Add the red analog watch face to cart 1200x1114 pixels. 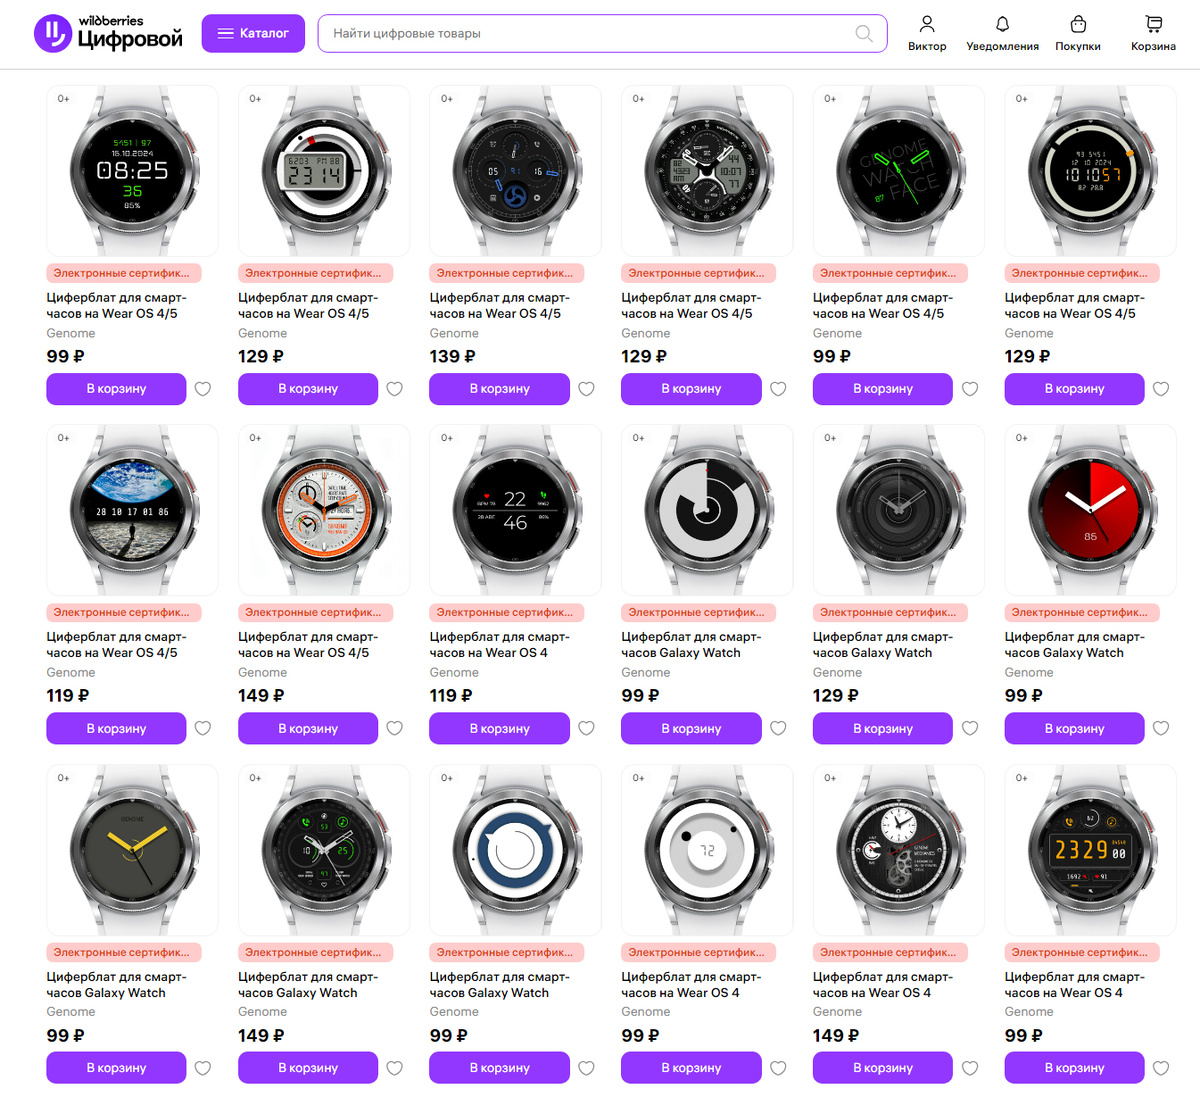(x=1074, y=728)
